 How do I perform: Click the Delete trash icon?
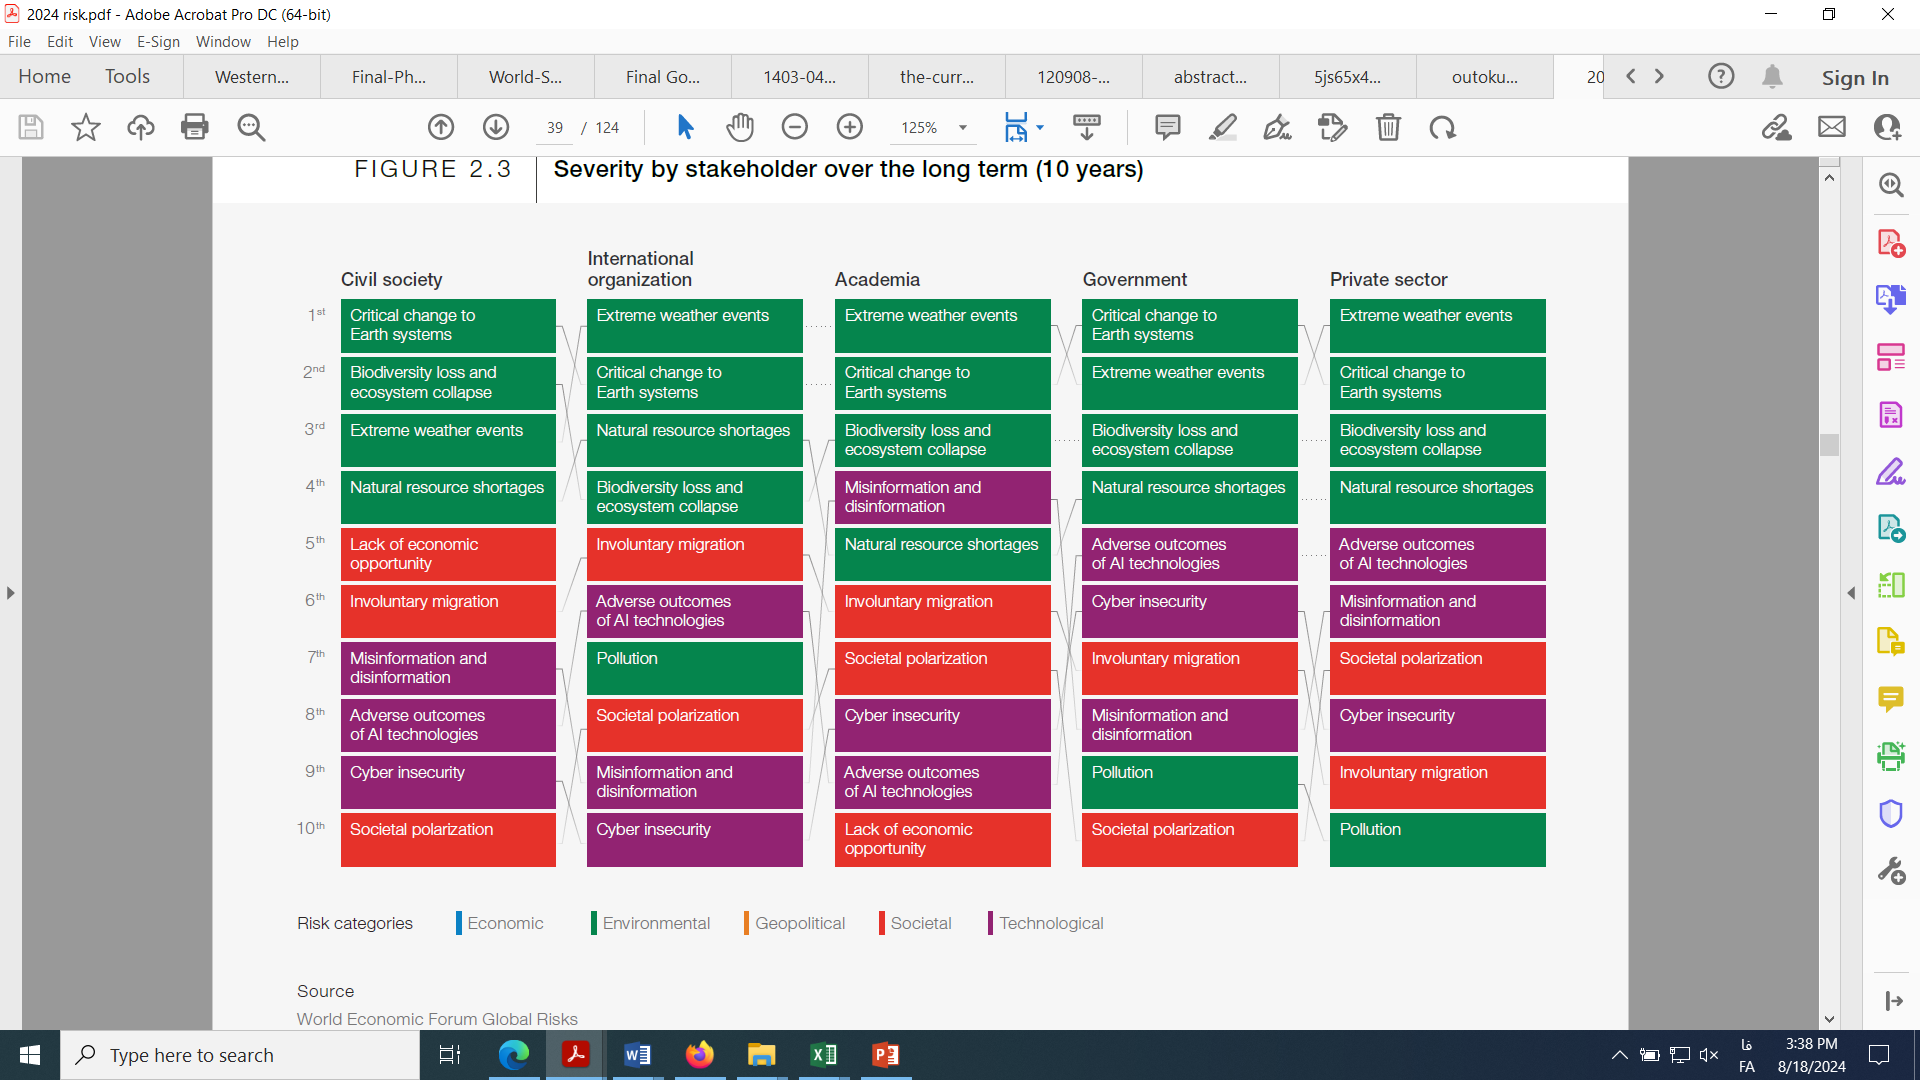point(1388,127)
